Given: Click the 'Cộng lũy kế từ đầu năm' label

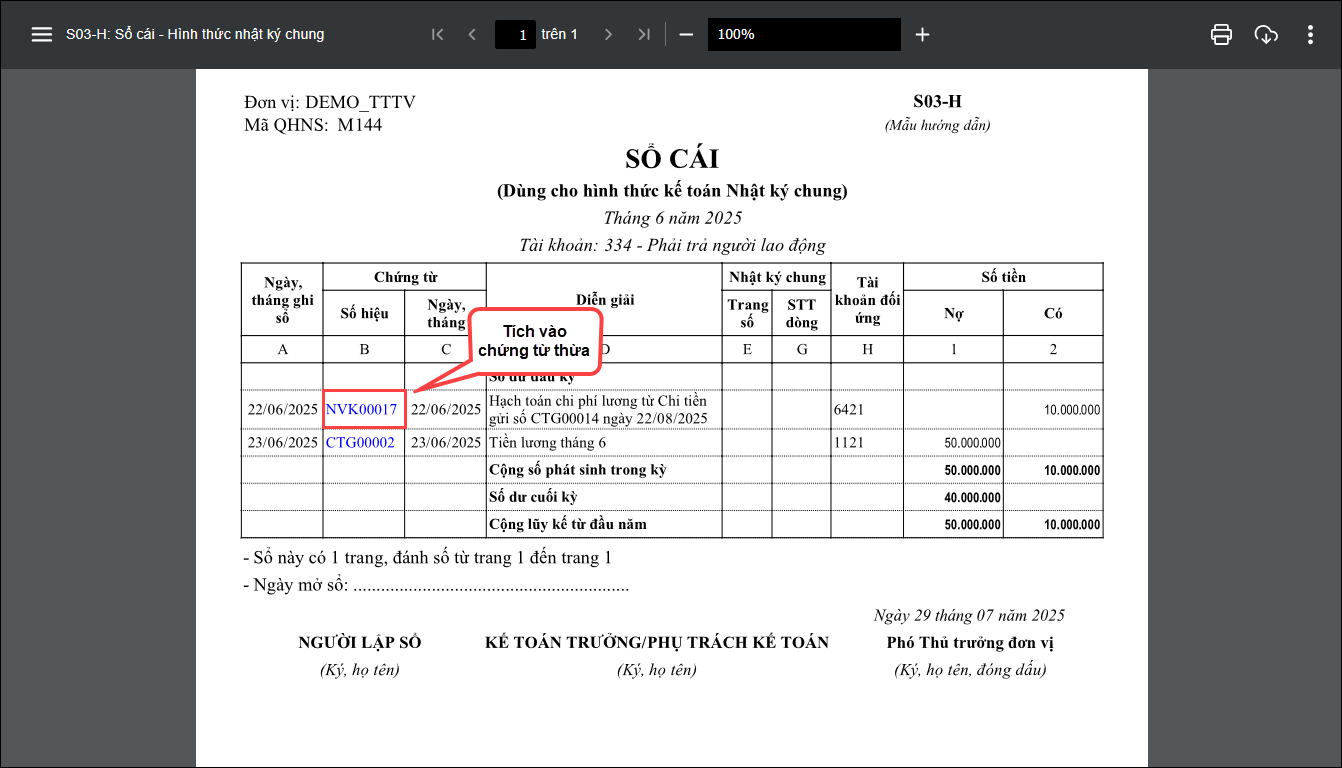Looking at the screenshot, I should click(x=568, y=524).
